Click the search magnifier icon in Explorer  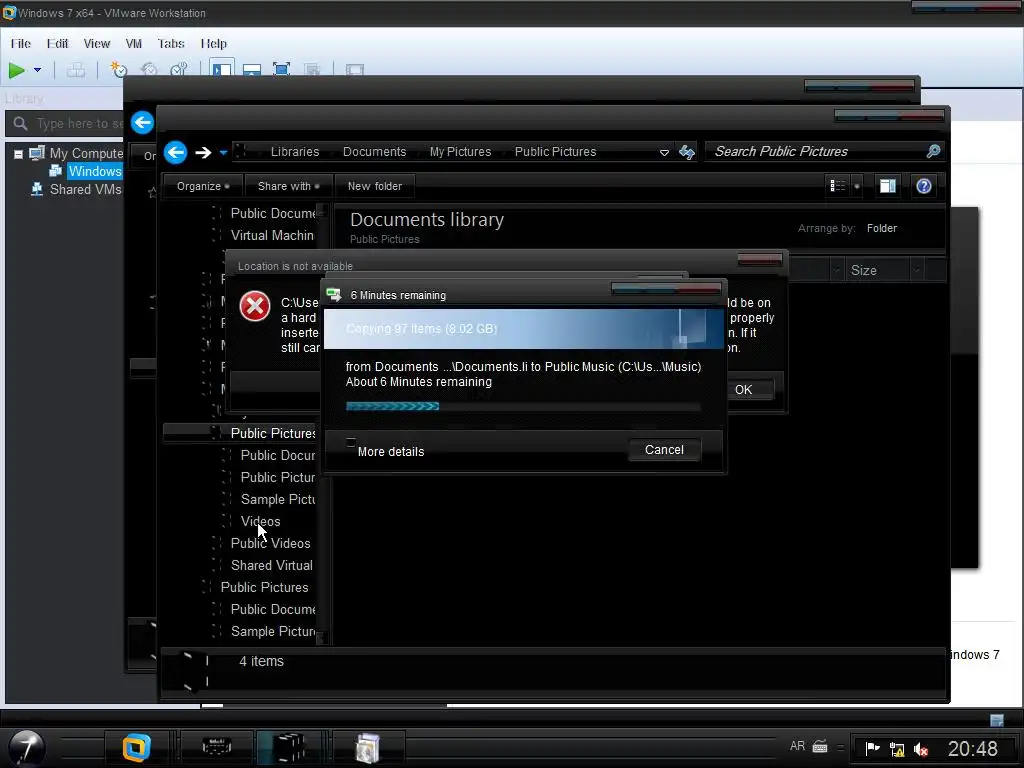933,152
